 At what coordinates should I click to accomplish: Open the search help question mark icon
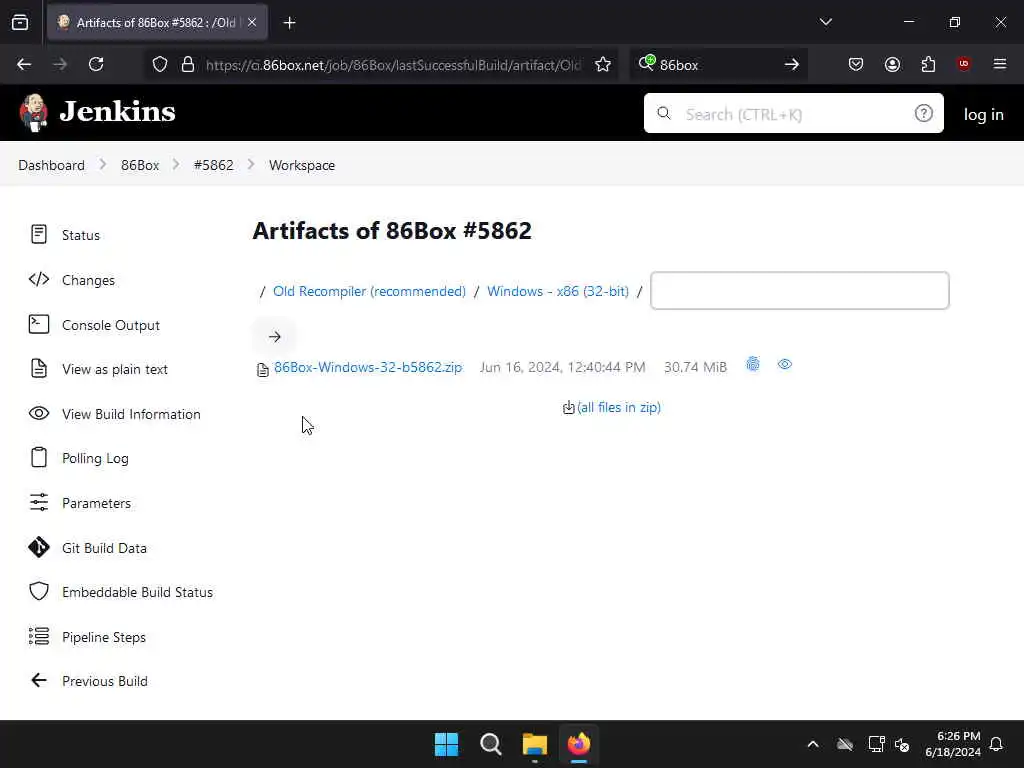(923, 114)
